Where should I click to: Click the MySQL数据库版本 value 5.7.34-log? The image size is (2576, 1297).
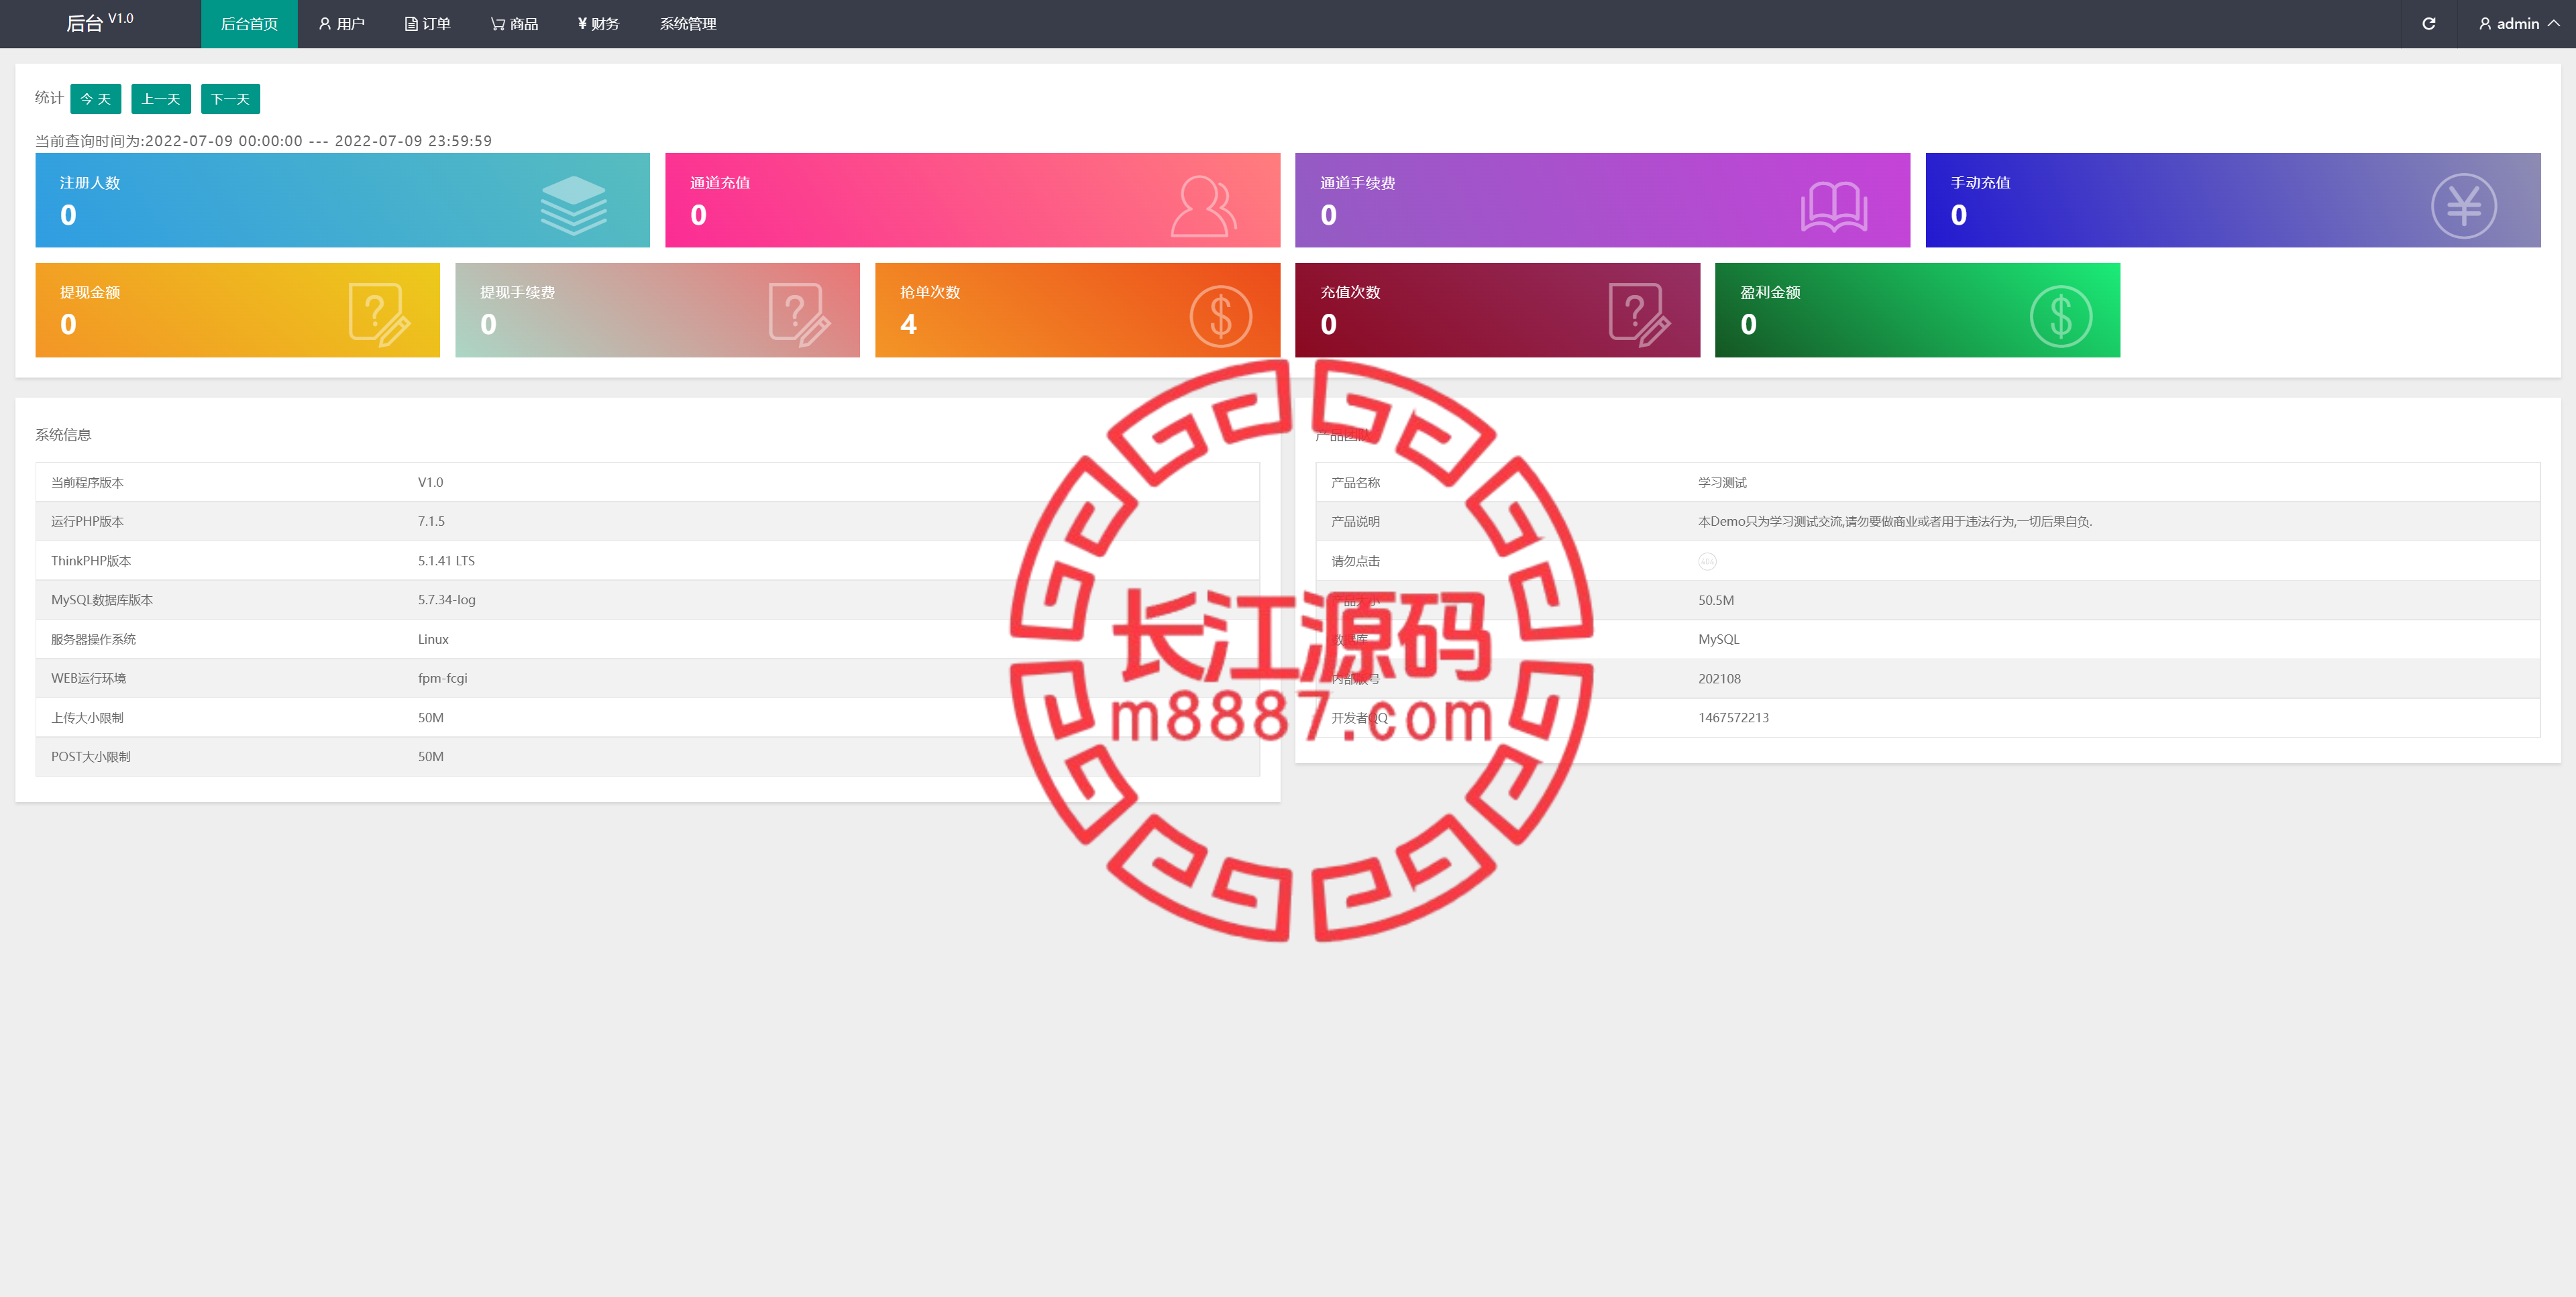(446, 600)
